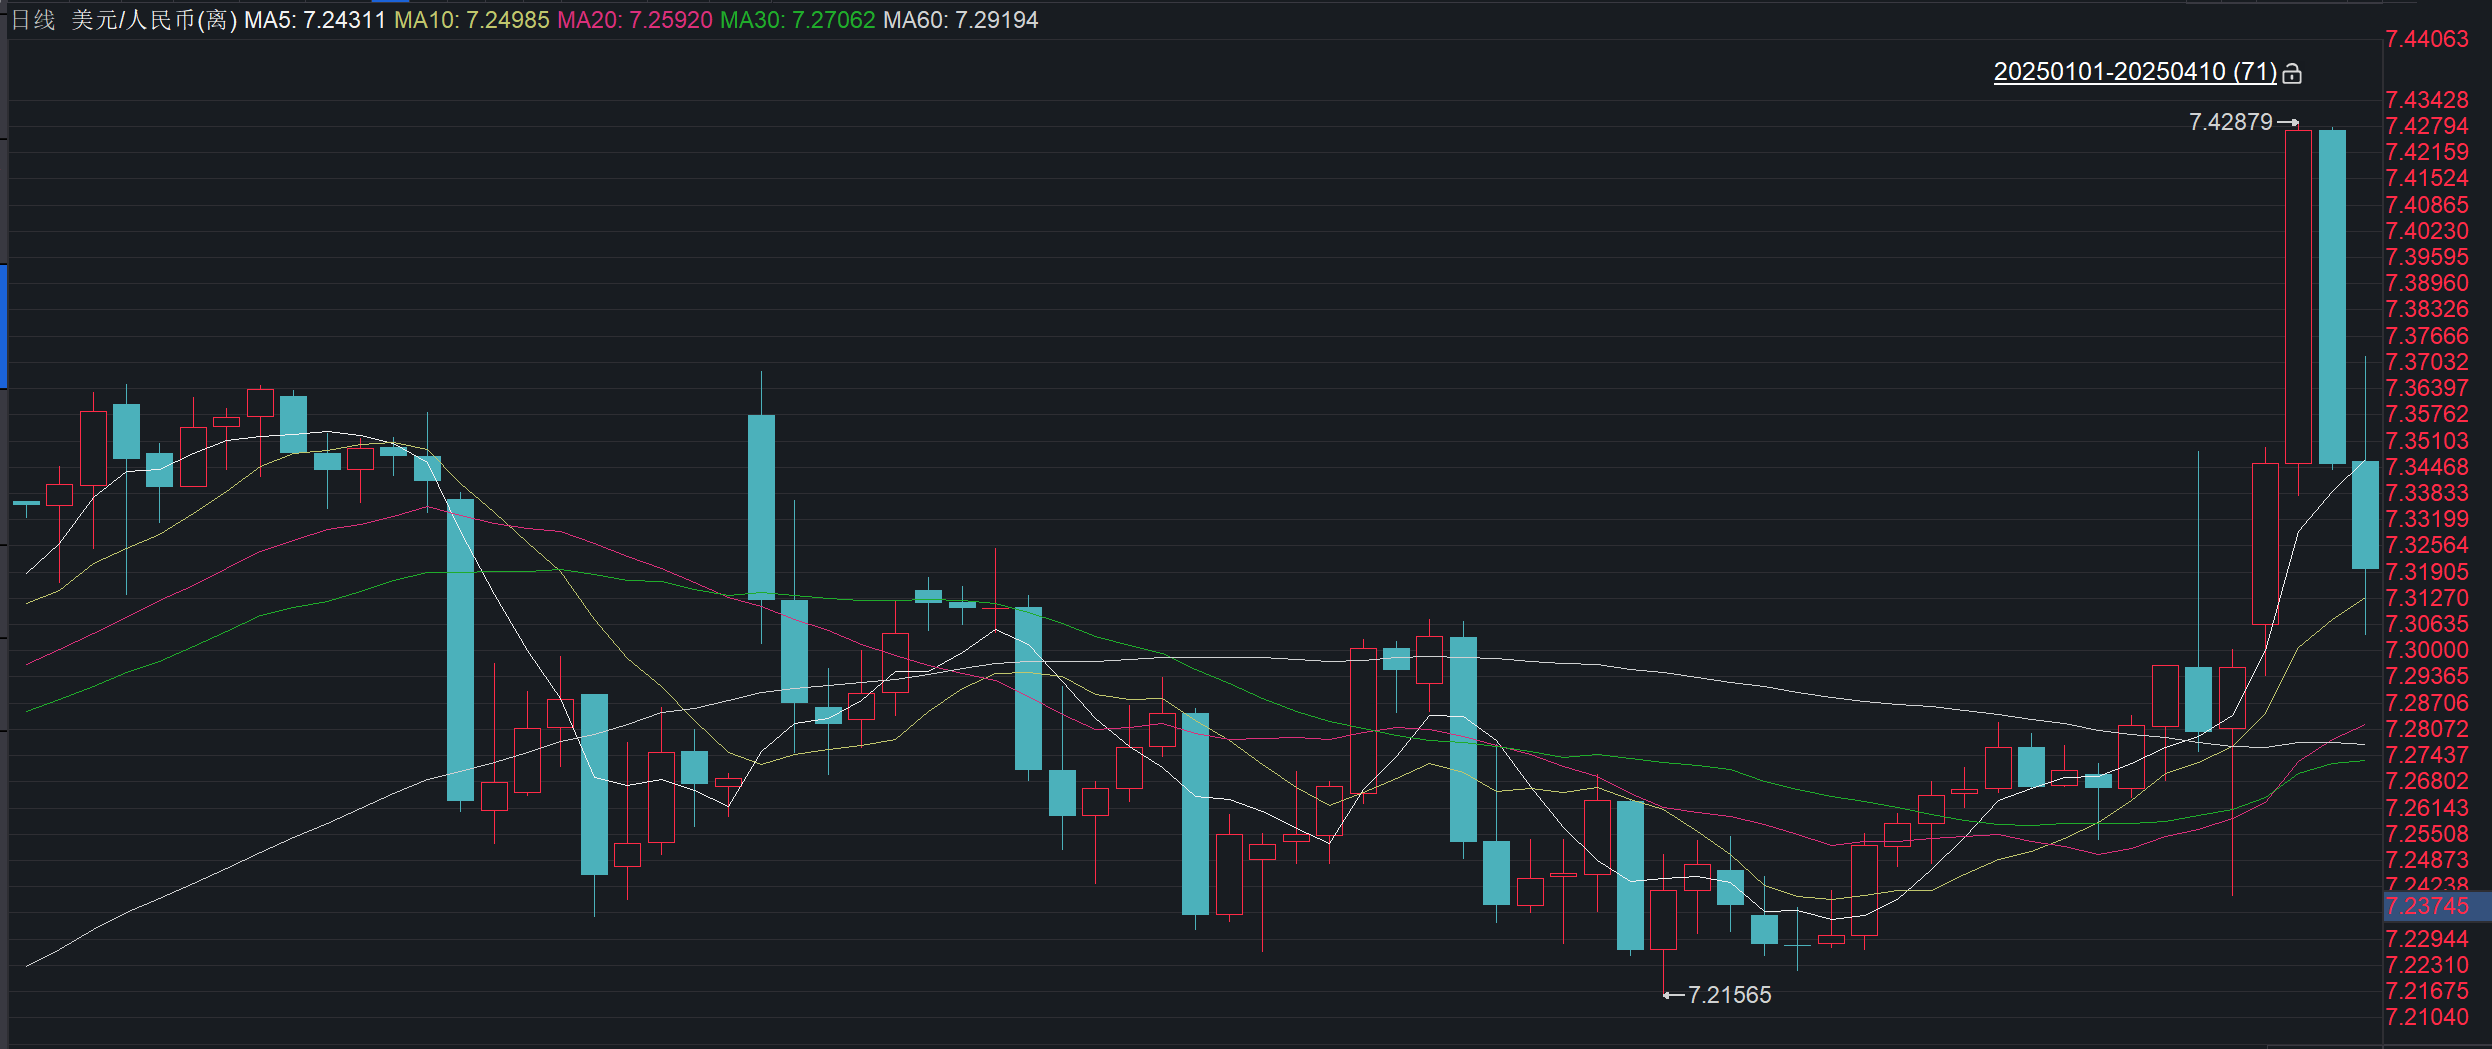Open the 20250101-20250410 date range link
The width and height of the screenshot is (2492, 1049).
click(2134, 72)
